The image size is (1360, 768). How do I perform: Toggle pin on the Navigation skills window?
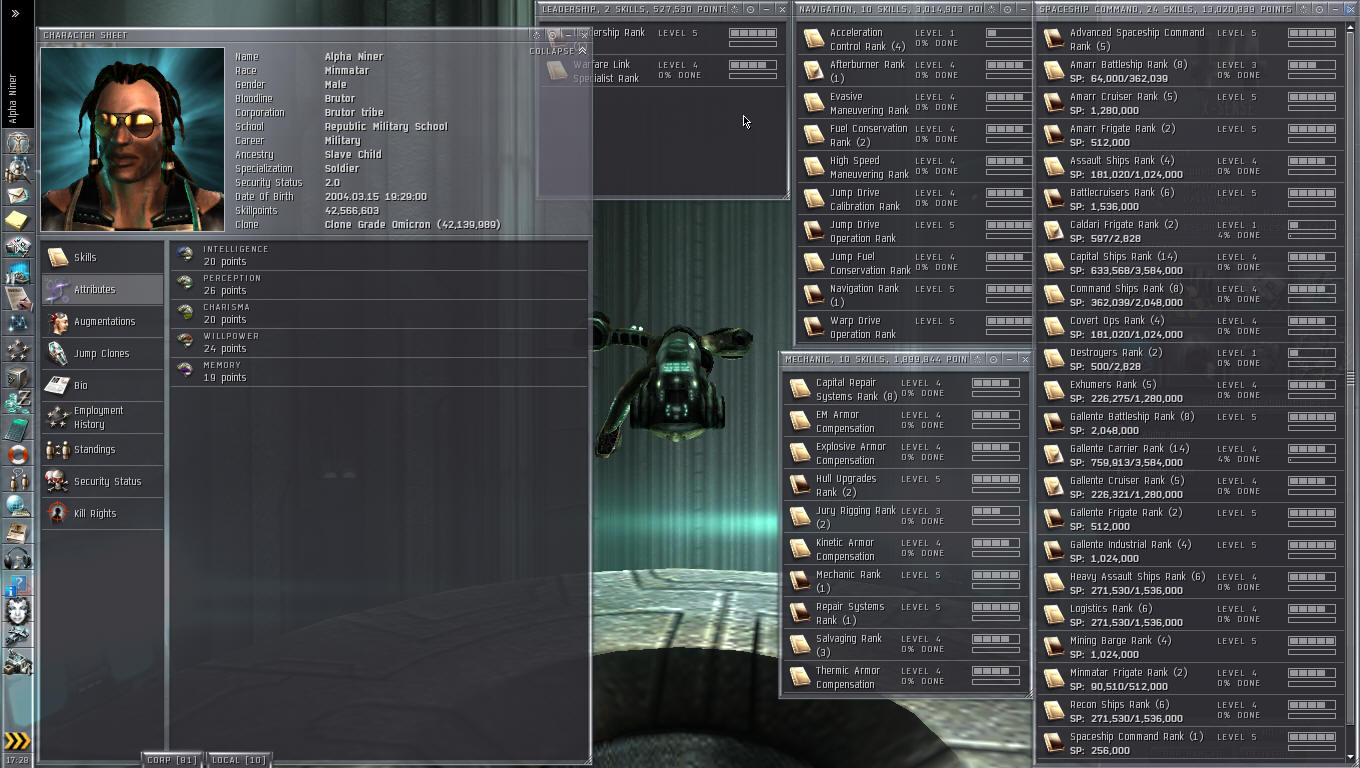coord(1007,9)
